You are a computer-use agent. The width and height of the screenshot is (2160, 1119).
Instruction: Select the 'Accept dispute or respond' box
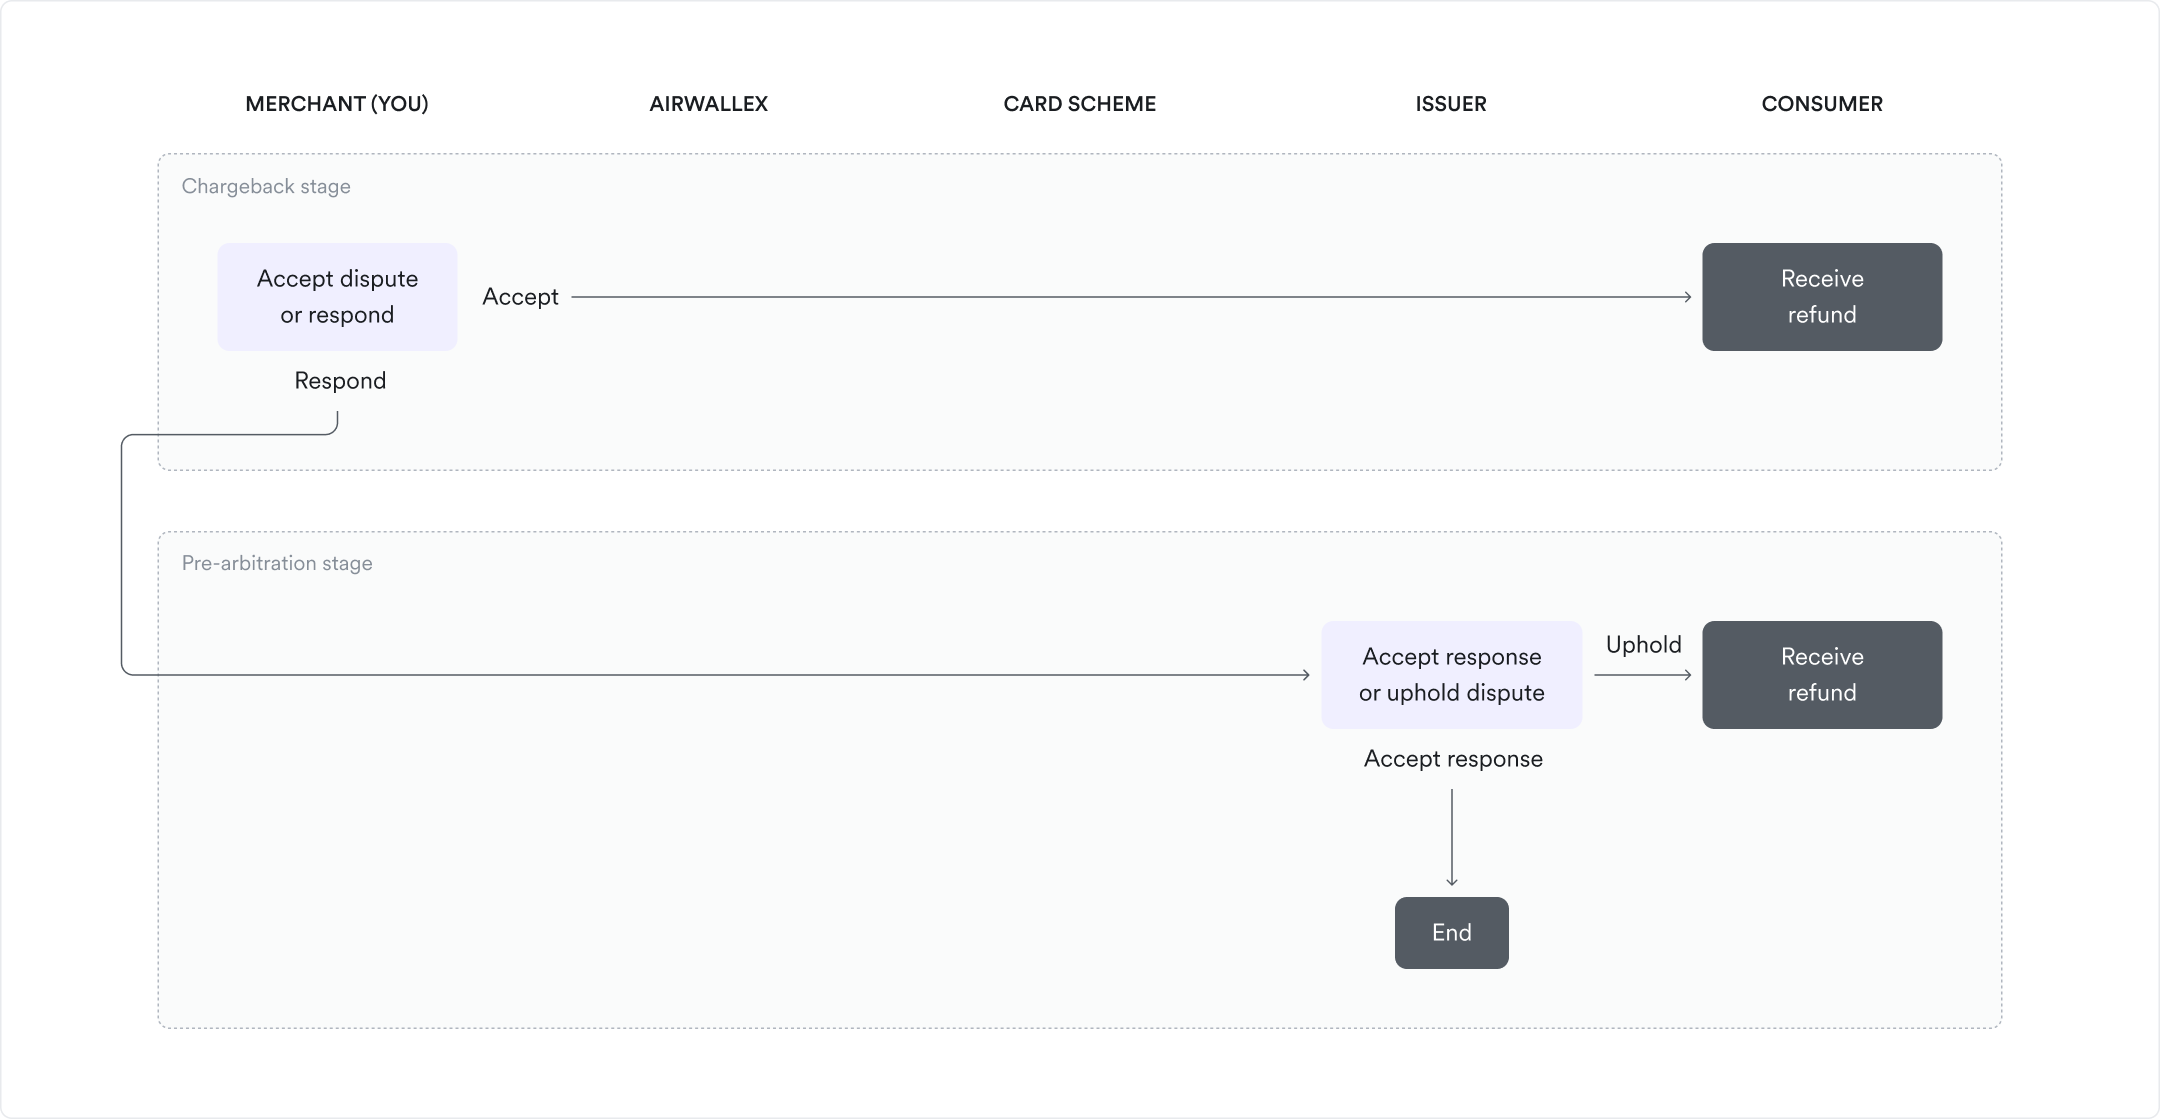point(337,297)
